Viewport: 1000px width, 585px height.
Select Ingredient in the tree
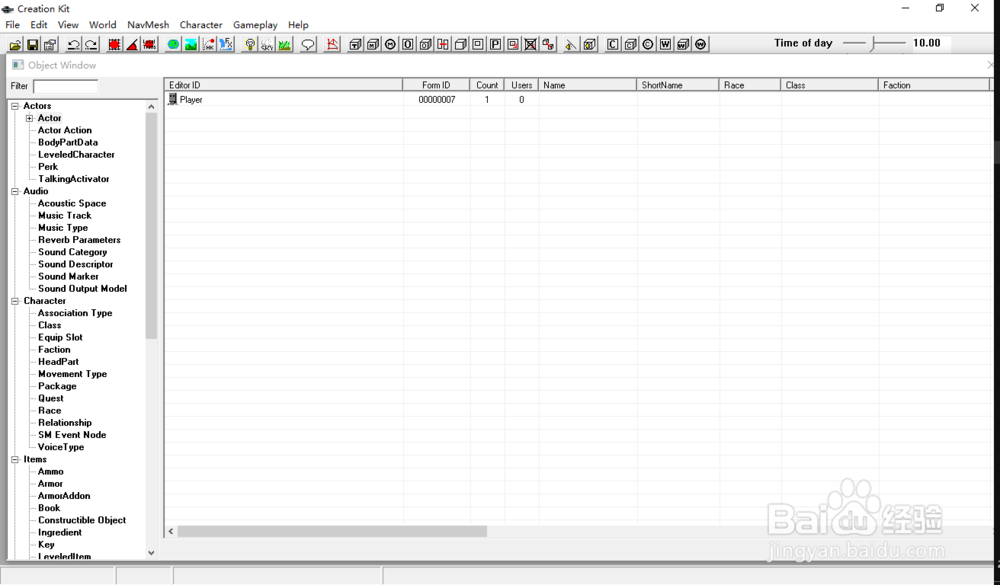point(59,532)
